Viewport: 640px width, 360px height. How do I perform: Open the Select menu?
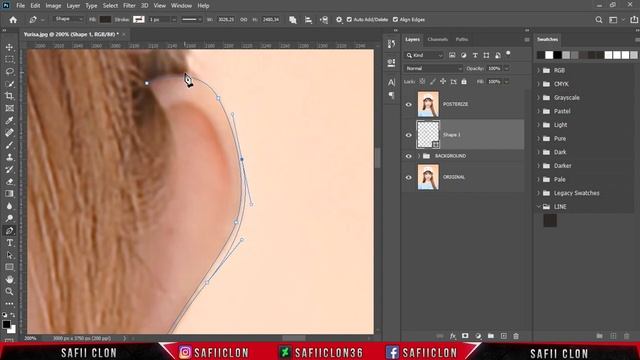(110, 6)
